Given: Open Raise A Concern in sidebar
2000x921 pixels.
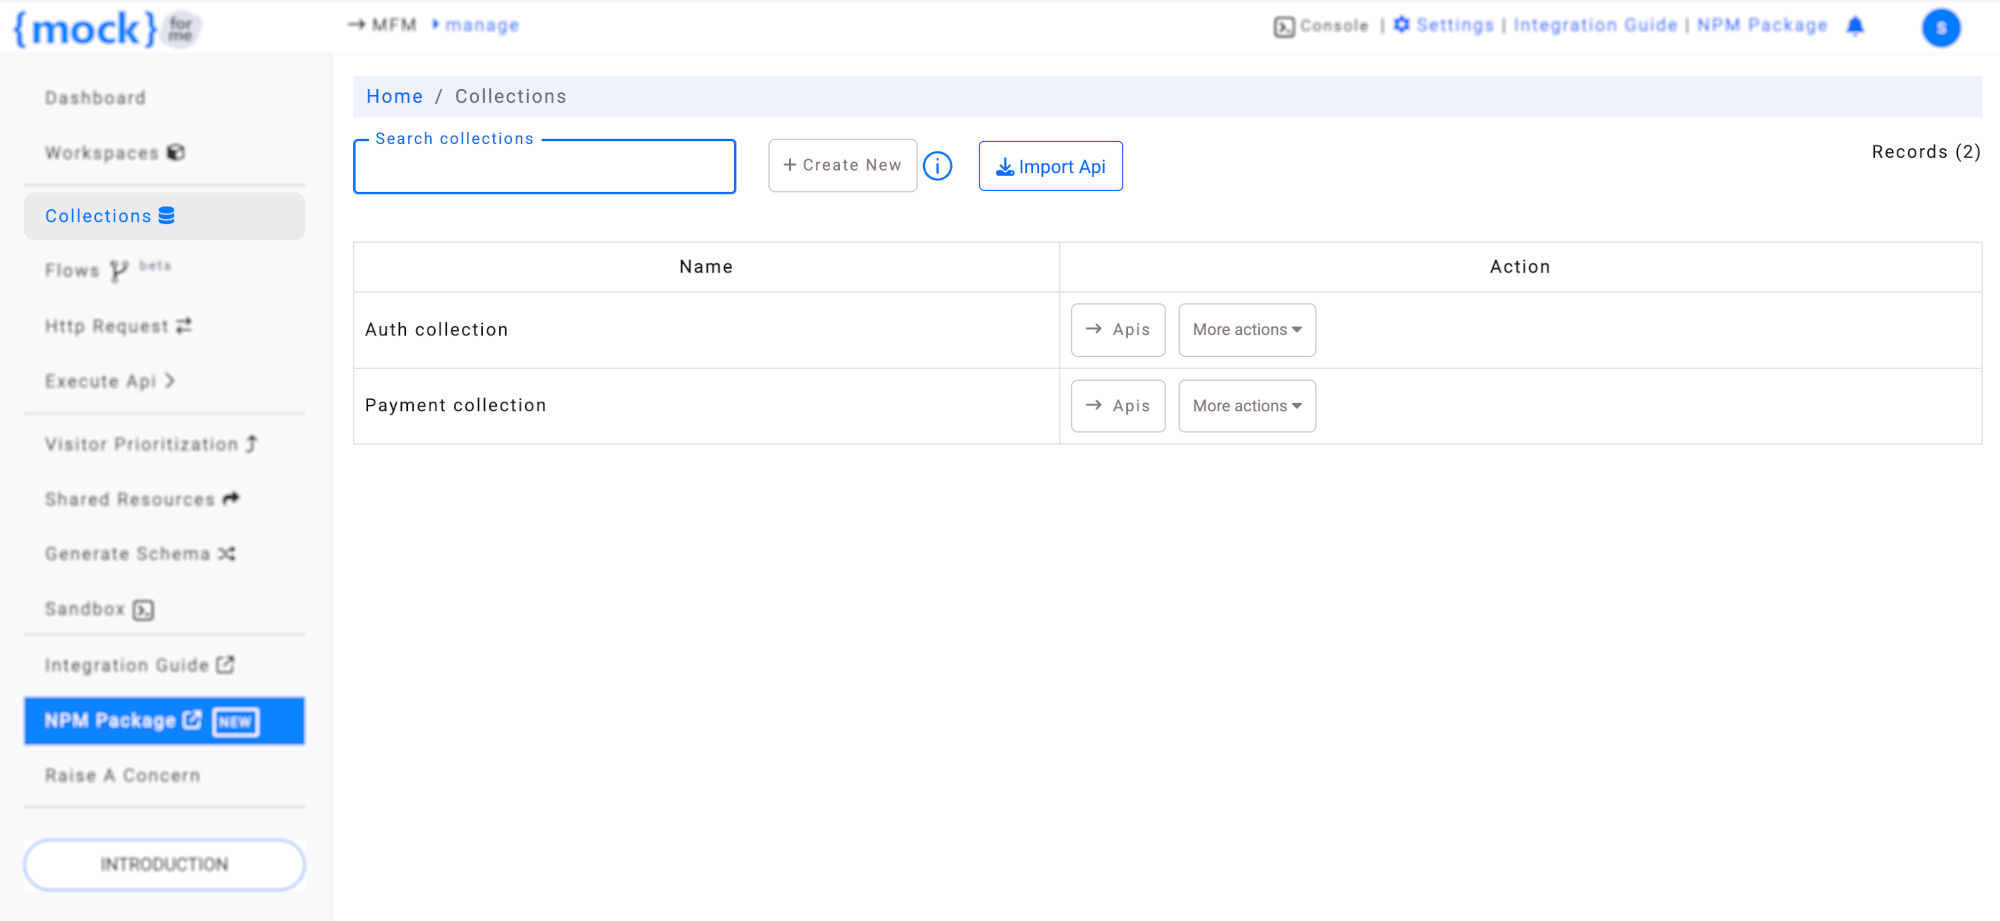Looking at the screenshot, I should pos(122,776).
